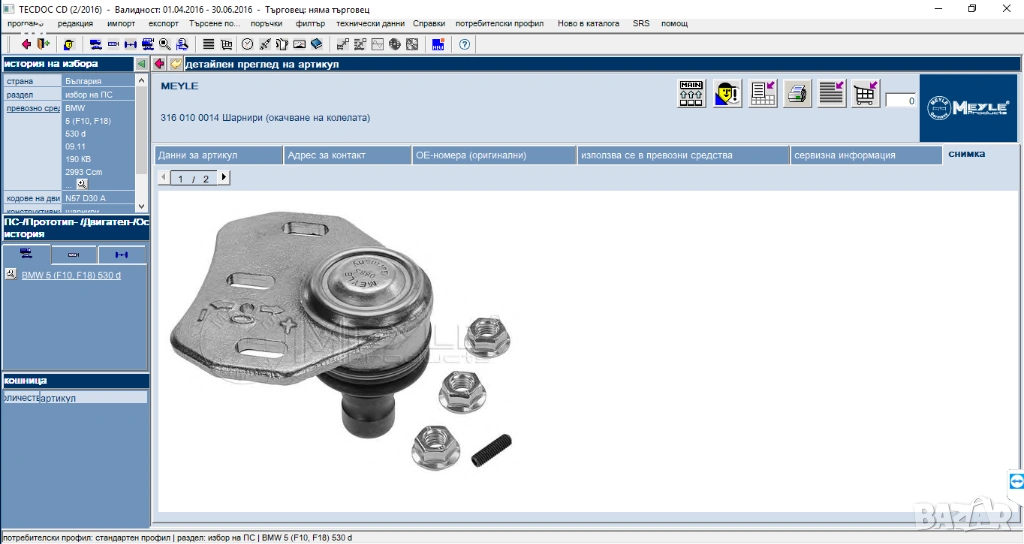
Task: Click the pink back arrow beside article title
Action: point(159,64)
